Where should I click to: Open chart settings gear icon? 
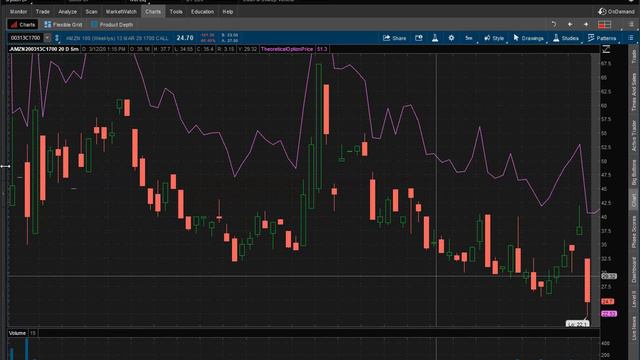[451, 38]
